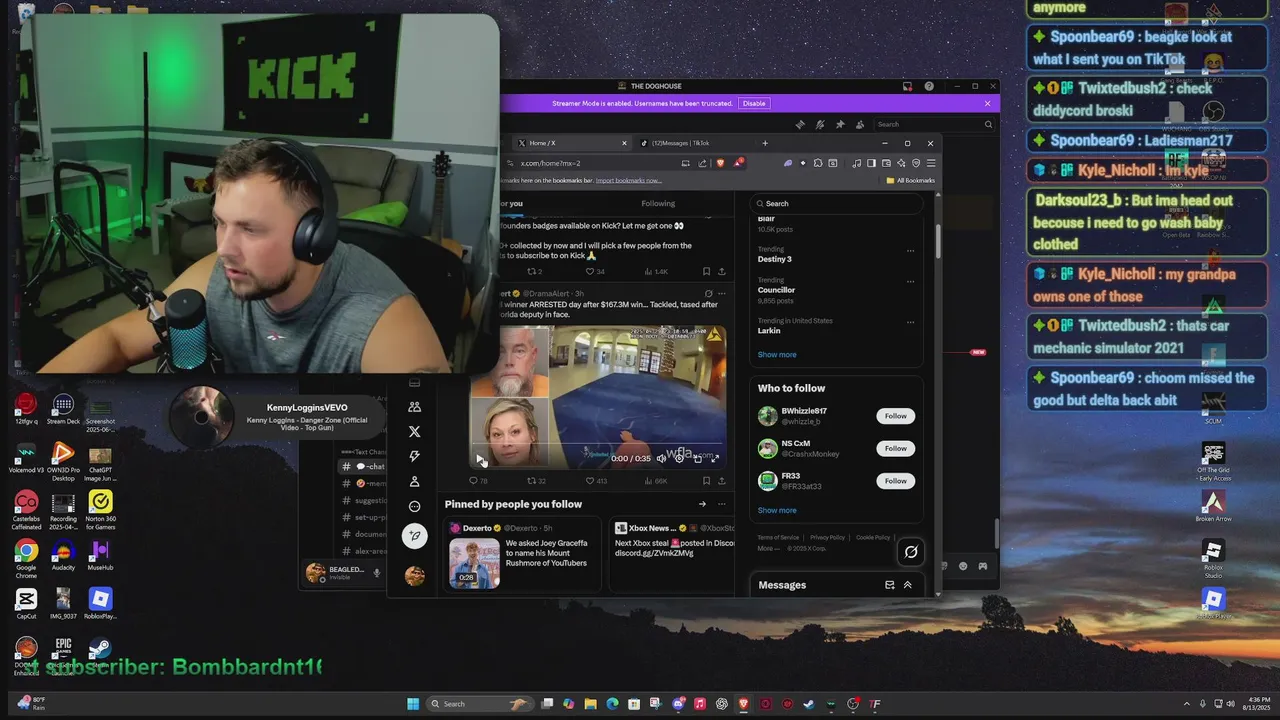Switch to Messages TikTok browser tab
The image size is (1280, 720).
(690, 143)
